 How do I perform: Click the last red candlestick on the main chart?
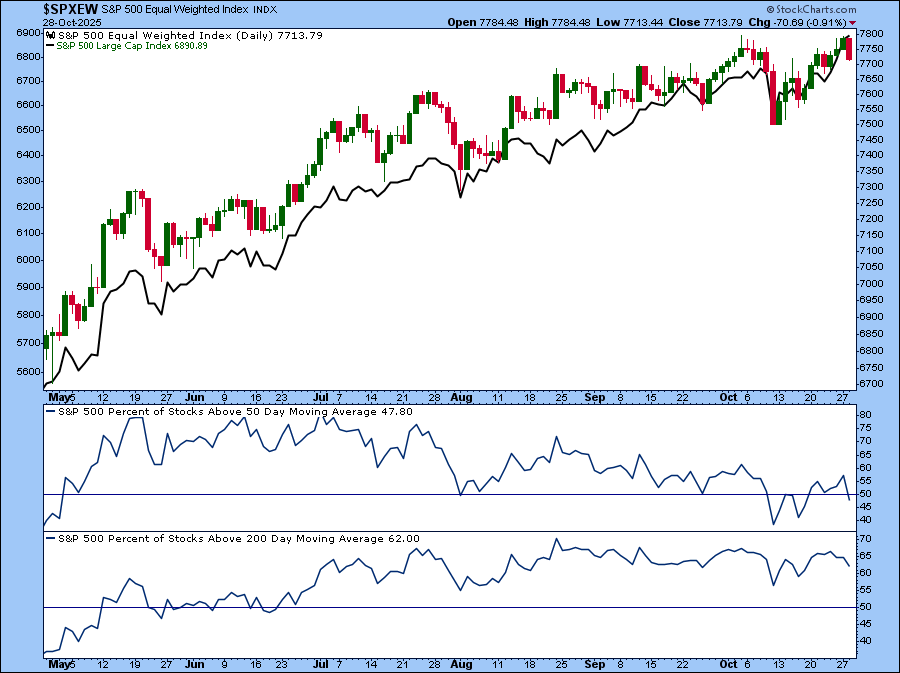[850, 48]
